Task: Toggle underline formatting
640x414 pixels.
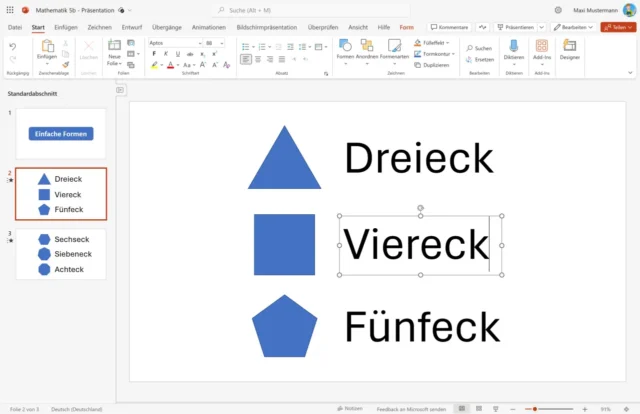Action: coord(176,54)
